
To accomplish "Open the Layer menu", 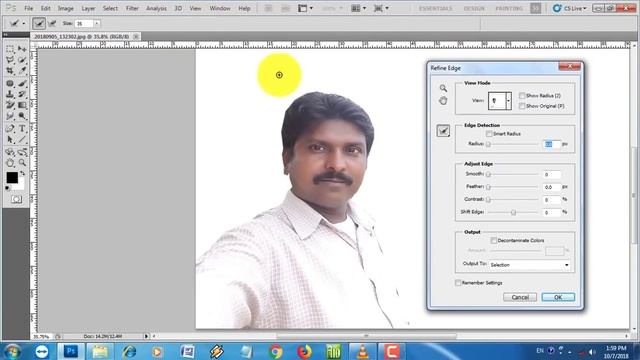I will tap(88, 8).
